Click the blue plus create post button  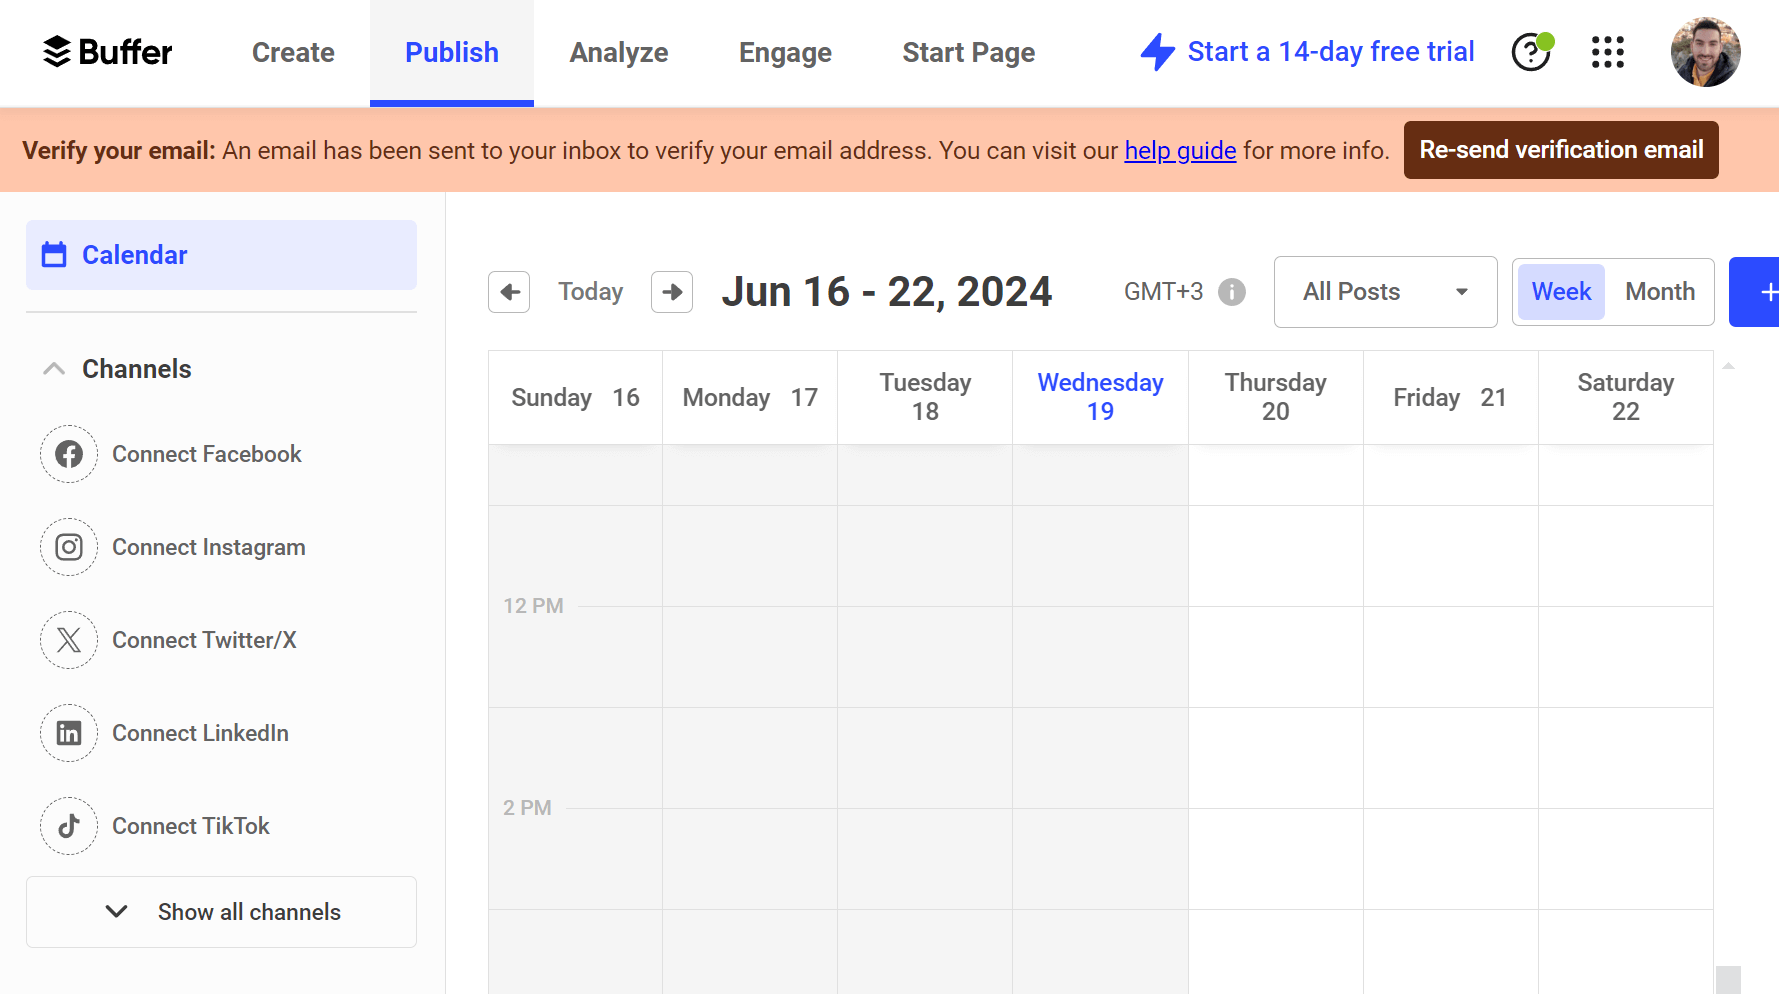coord(1755,292)
